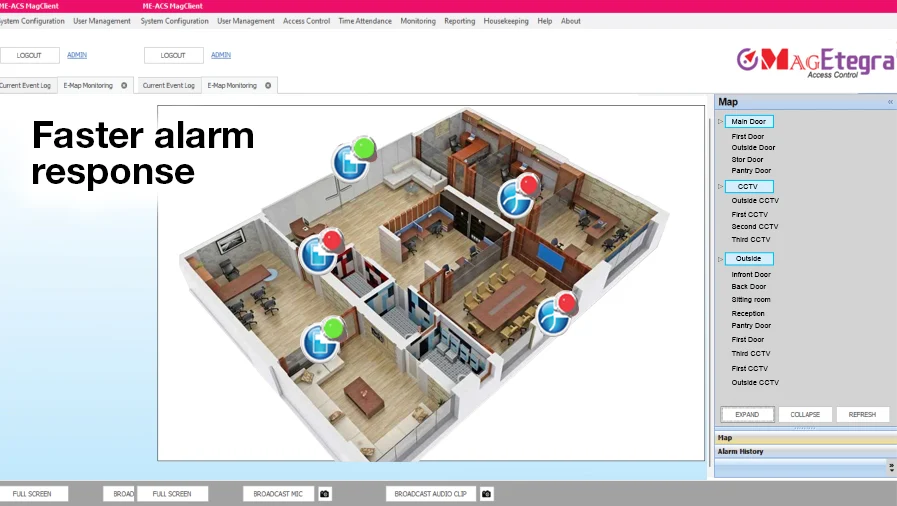
Task: Select First CCTV under the CCTV group
Action: [749, 215]
